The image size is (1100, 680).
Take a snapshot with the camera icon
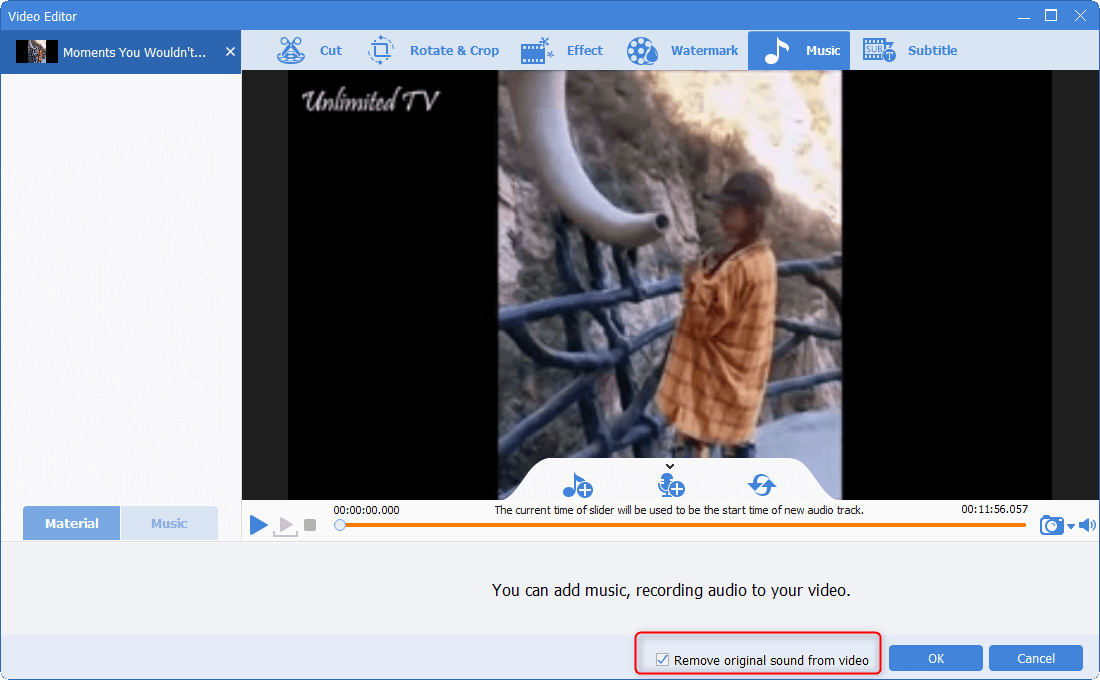pos(1051,525)
